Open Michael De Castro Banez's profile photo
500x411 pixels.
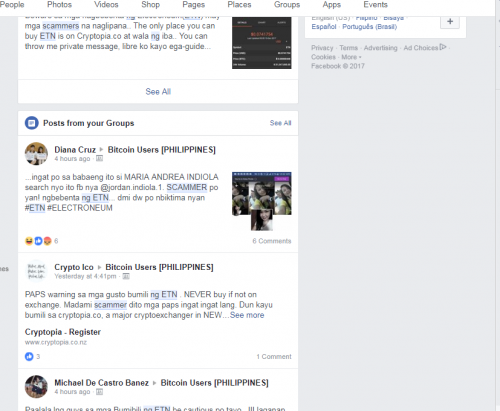coord(36,387)
